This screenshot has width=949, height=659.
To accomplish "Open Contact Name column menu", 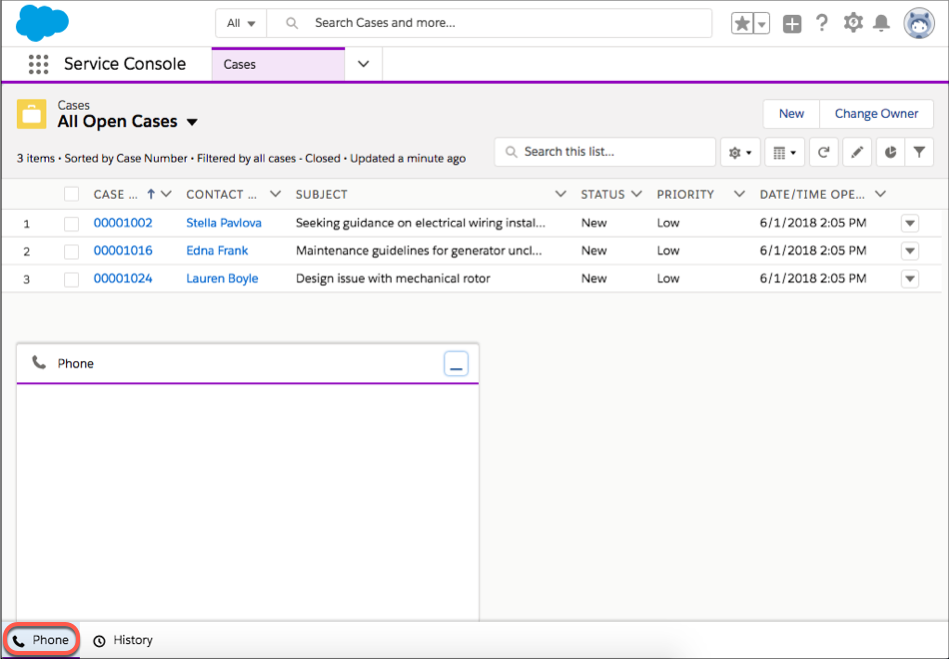I will pyautogui.click(x=275, y=194).
